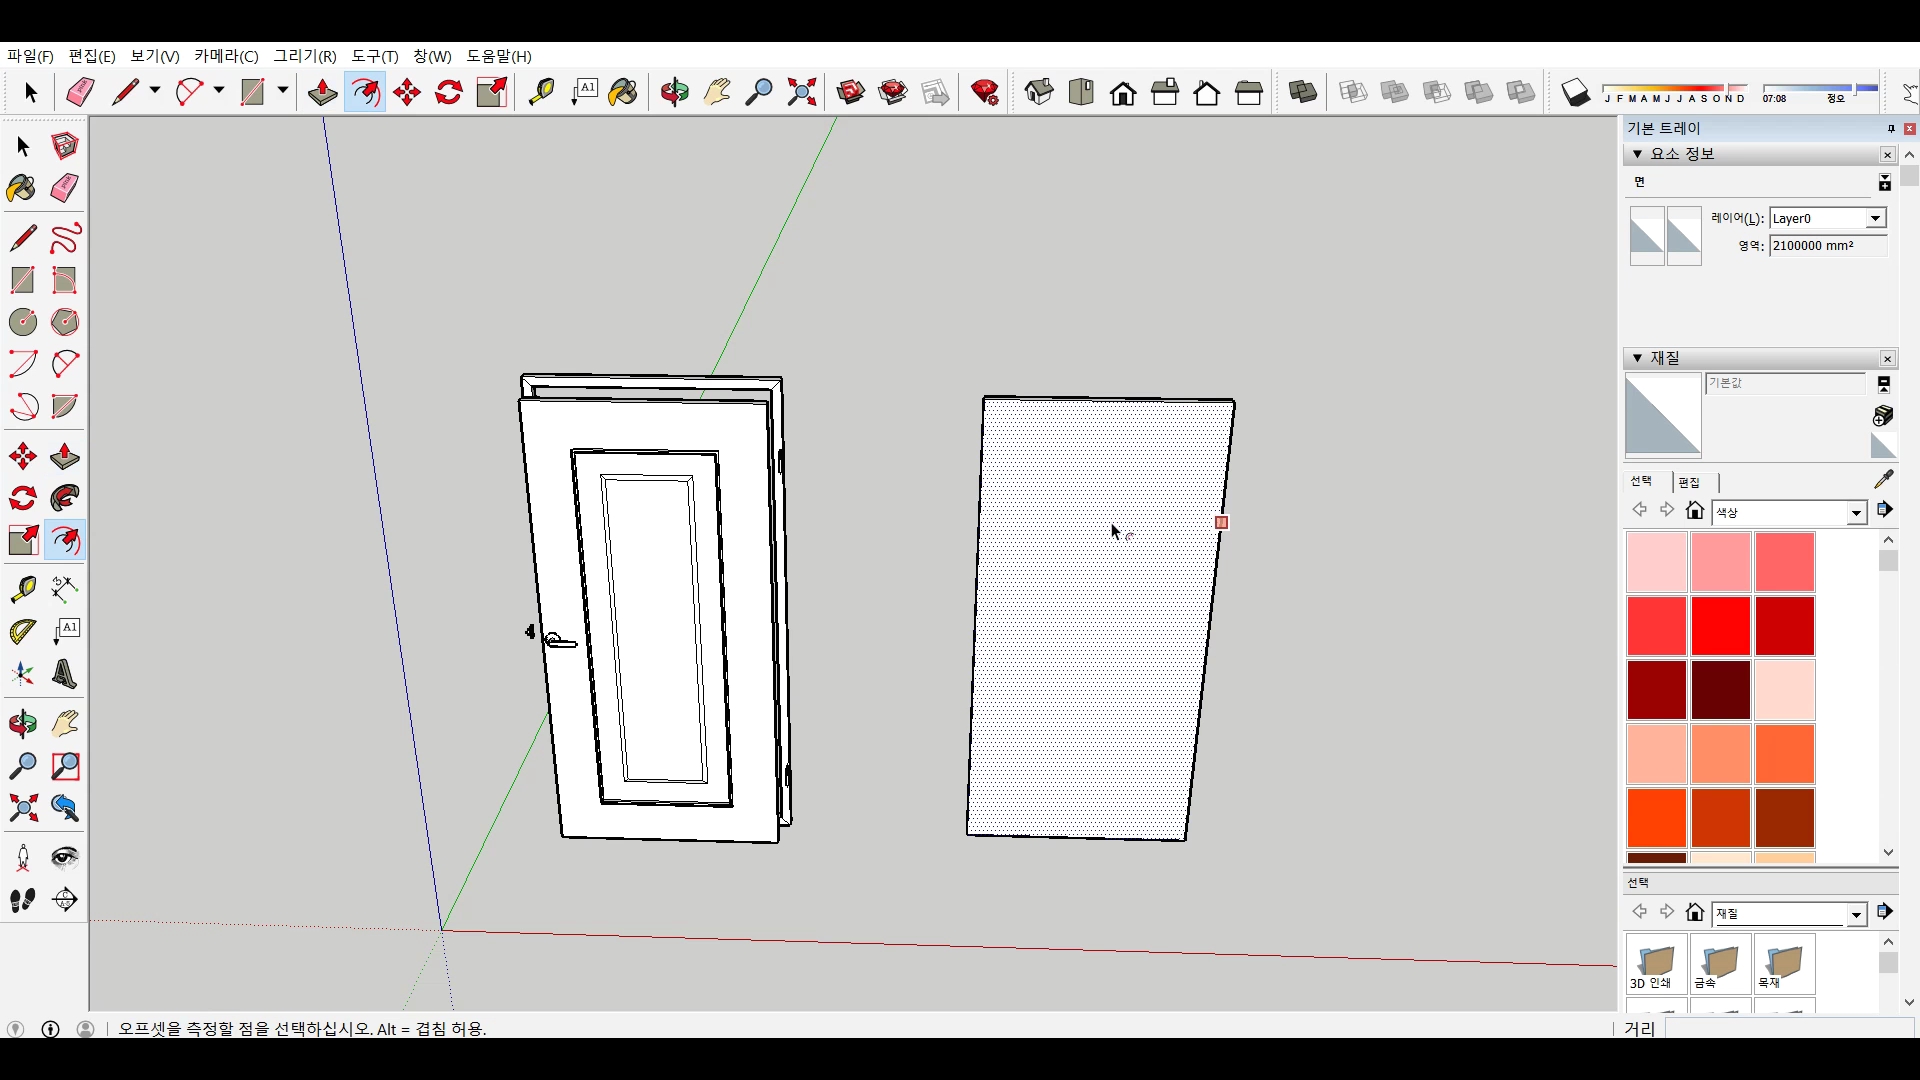
Task: Pick the bright red color swatch
Action: (x=1720, y=626)
